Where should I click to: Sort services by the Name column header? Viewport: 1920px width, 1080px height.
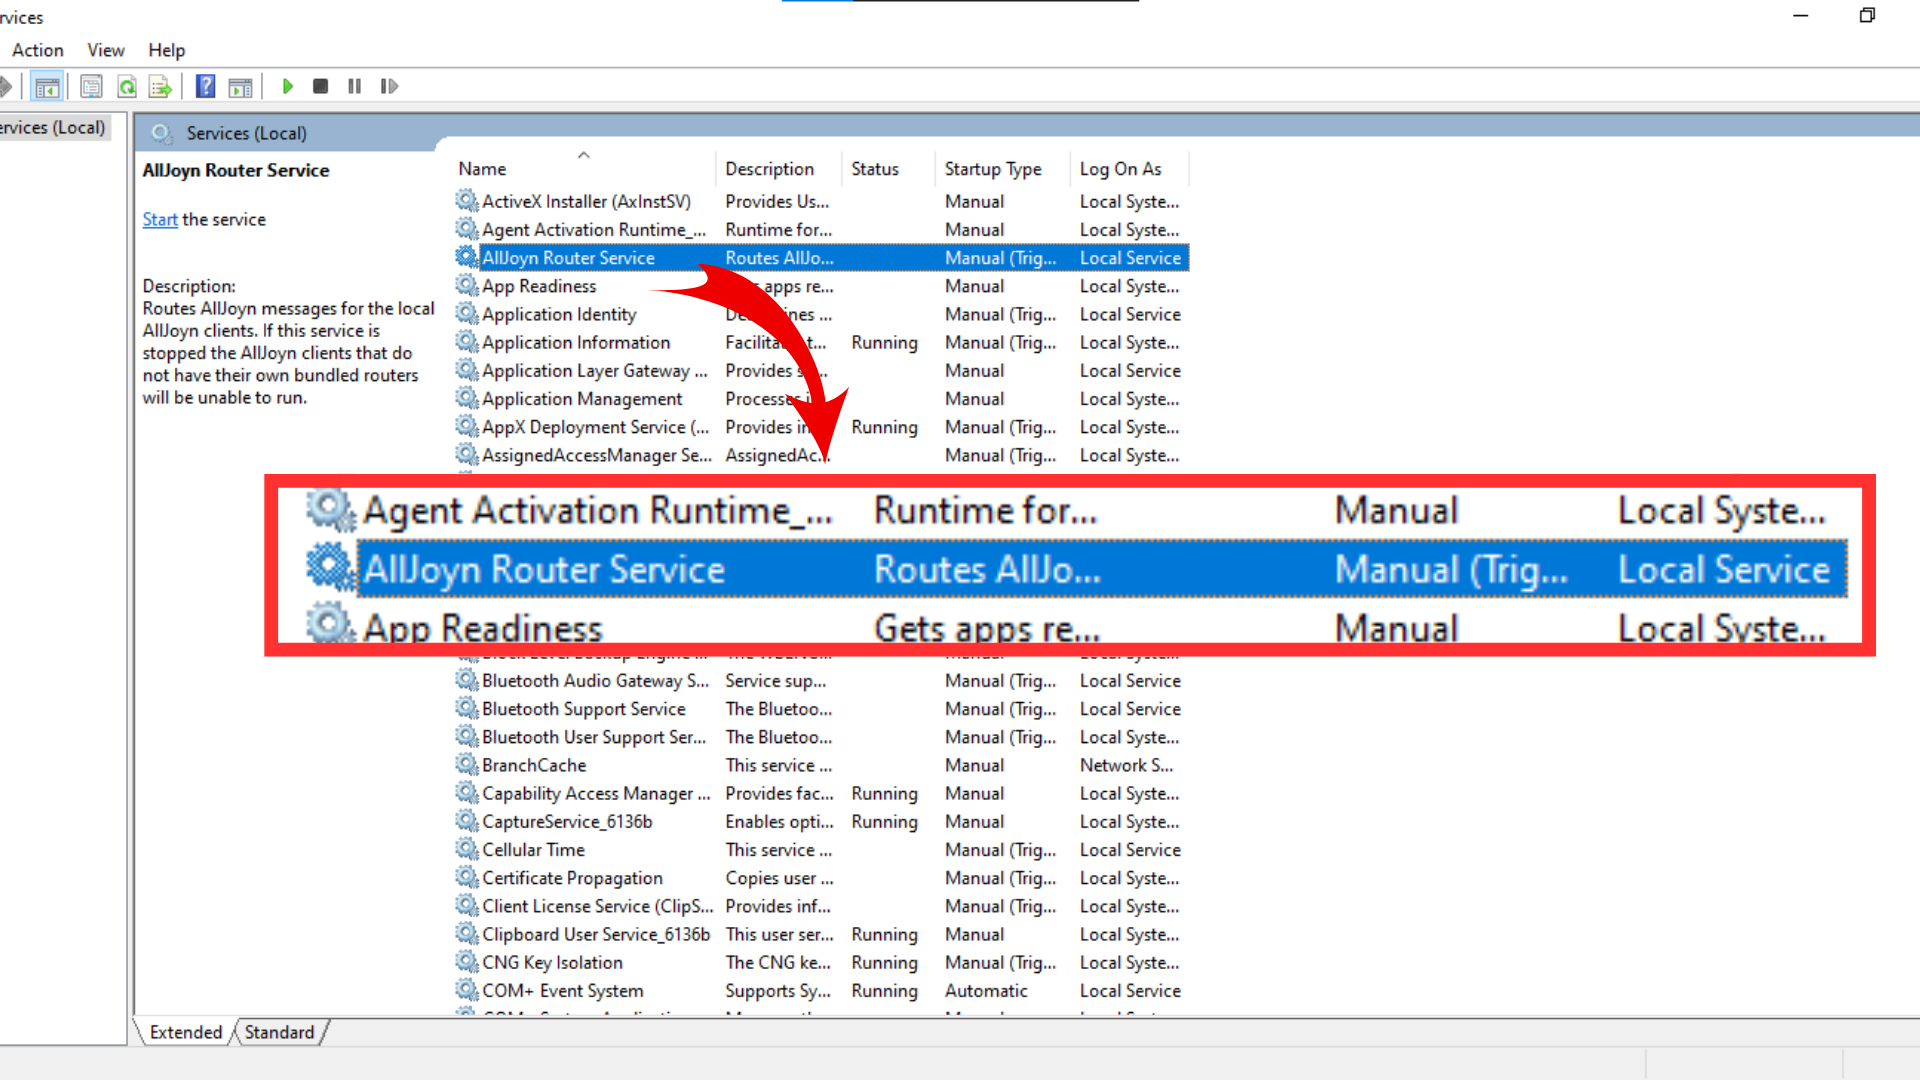pyautogui.click(x=482, y=169)
